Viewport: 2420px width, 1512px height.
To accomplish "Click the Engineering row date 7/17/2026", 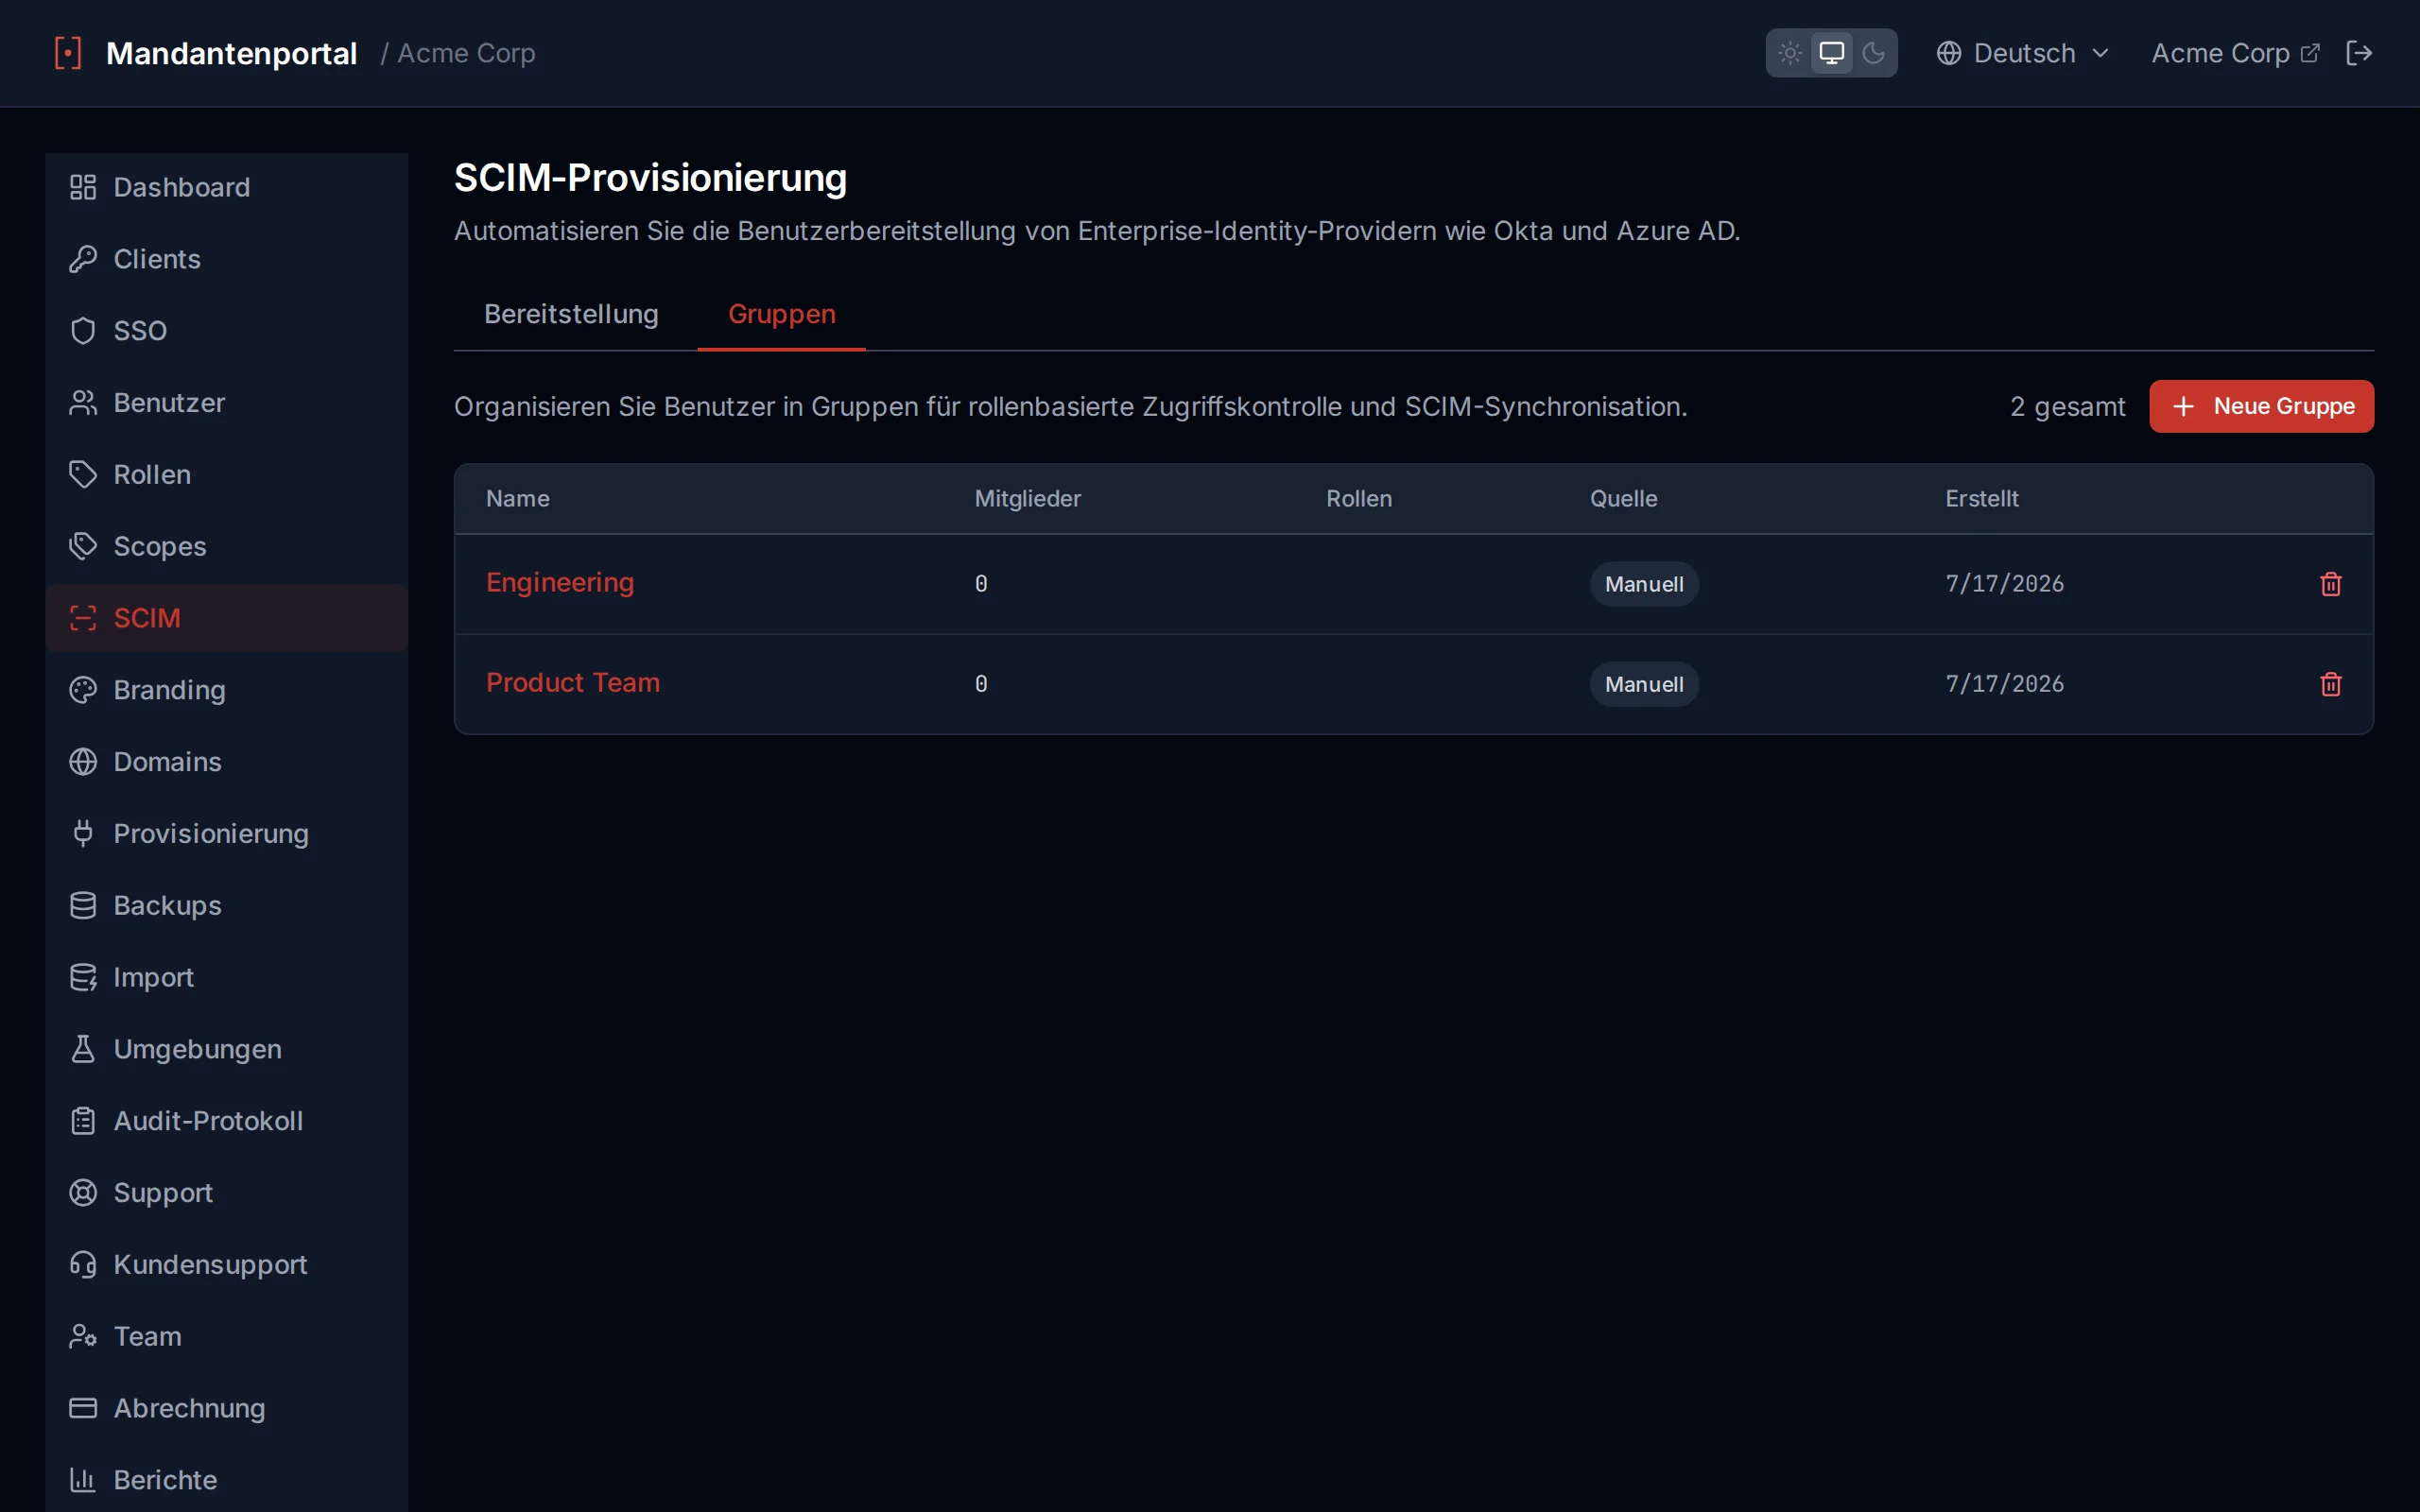I will click(x=2004, y=584).
